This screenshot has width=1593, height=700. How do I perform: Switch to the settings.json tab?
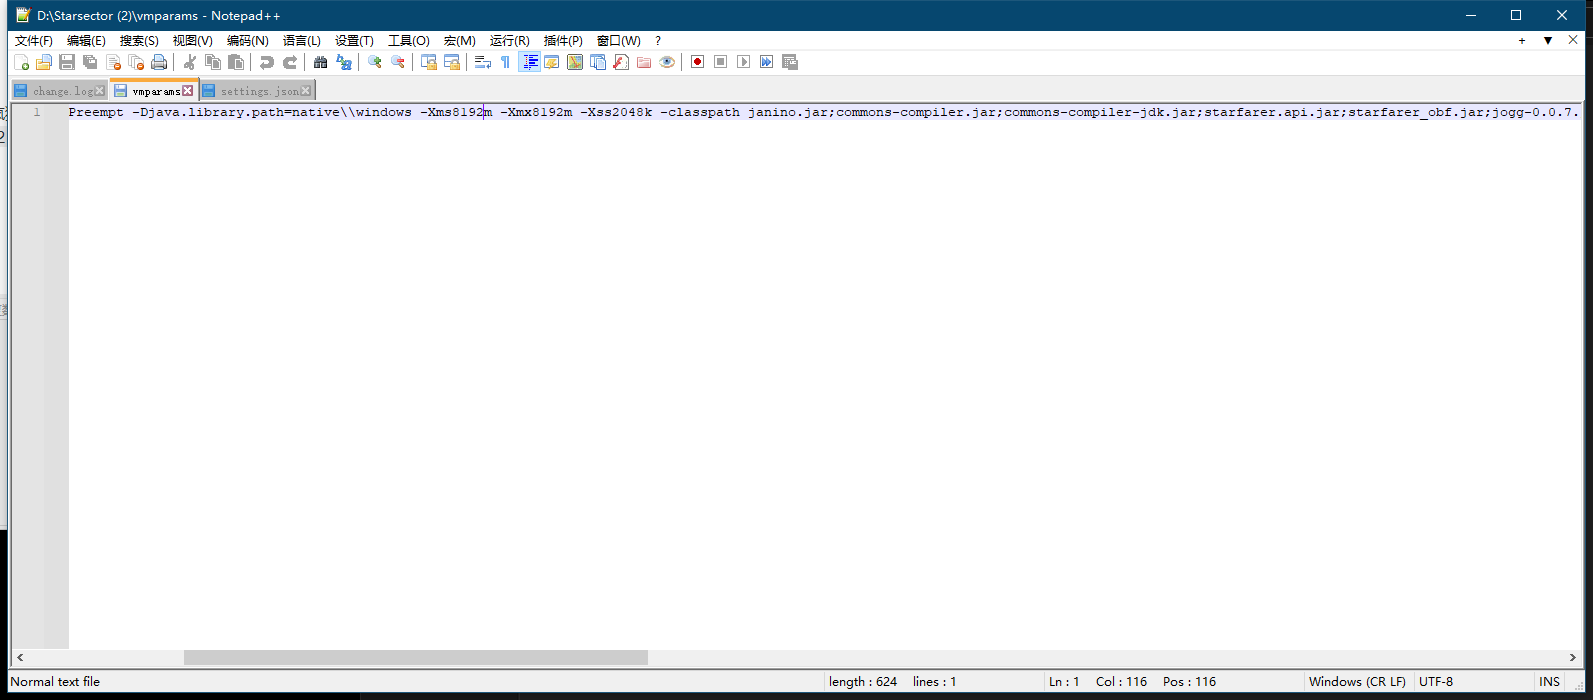(x=259, y=91)
